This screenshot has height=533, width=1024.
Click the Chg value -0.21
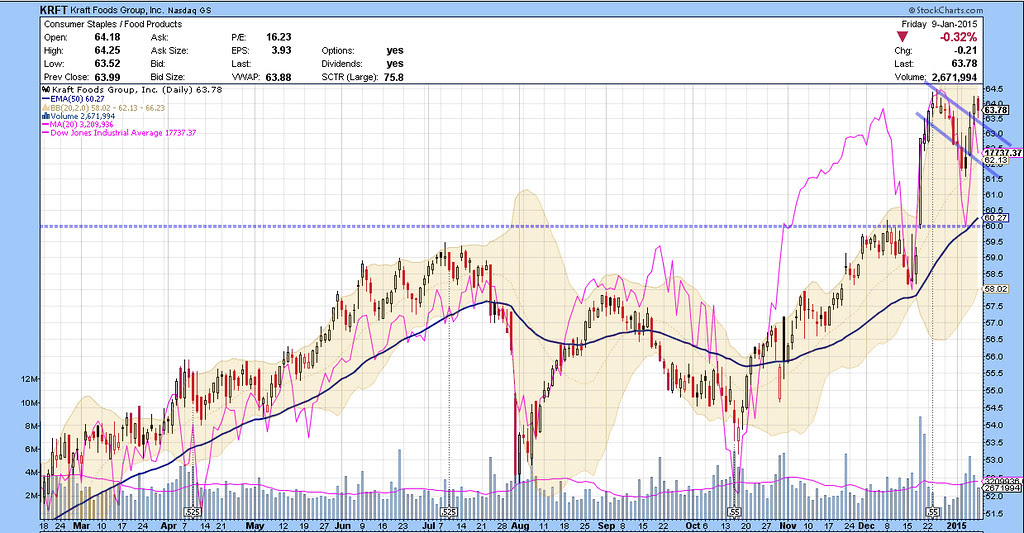pyautogui.click(x=967, y=50)
